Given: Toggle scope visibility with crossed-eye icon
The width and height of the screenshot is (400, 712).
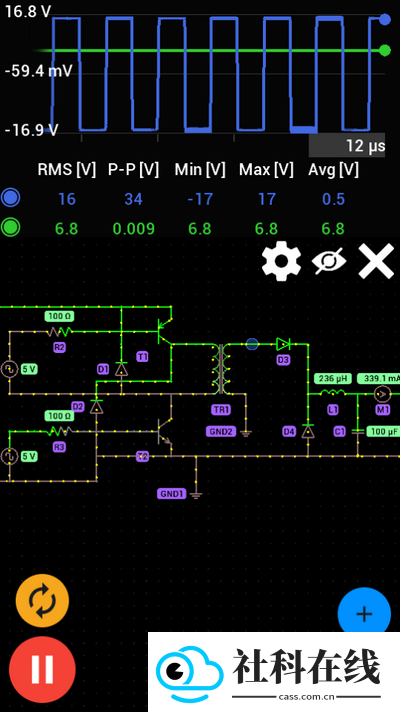Looking at the screenshot, I should [x=329, y=261].
